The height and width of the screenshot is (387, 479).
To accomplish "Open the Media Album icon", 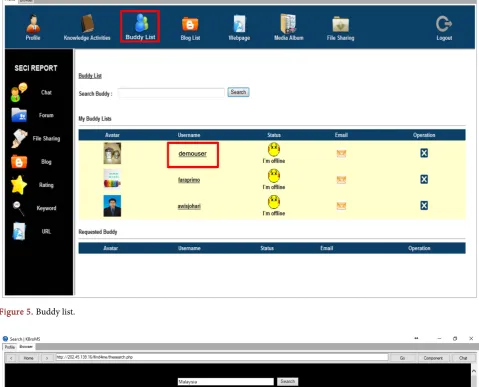I will 288,24.
